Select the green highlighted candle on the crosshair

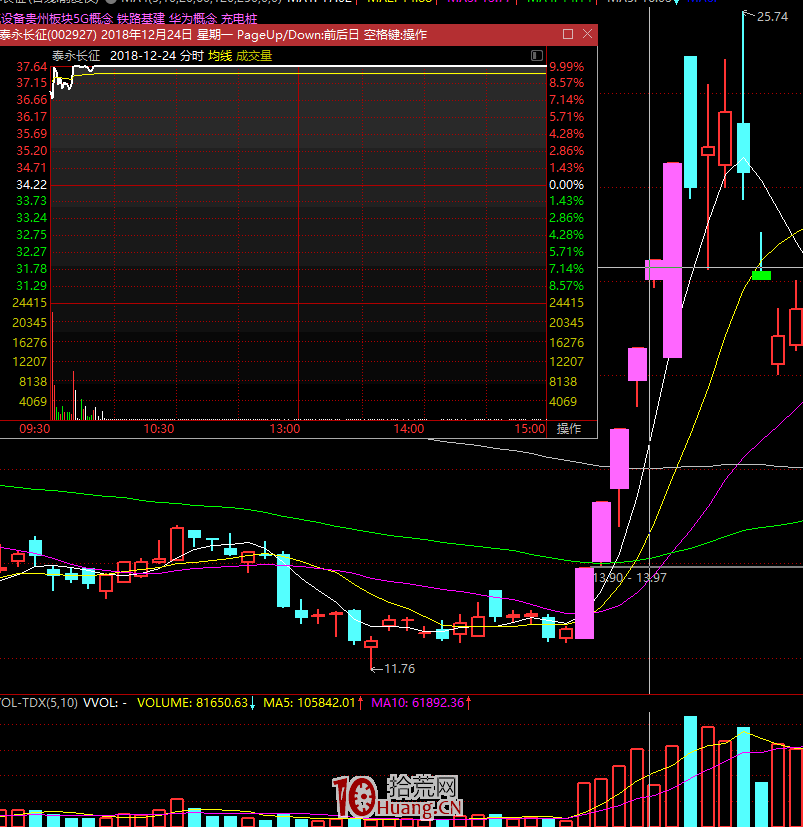pyautogui.click(x=761, y=274)
